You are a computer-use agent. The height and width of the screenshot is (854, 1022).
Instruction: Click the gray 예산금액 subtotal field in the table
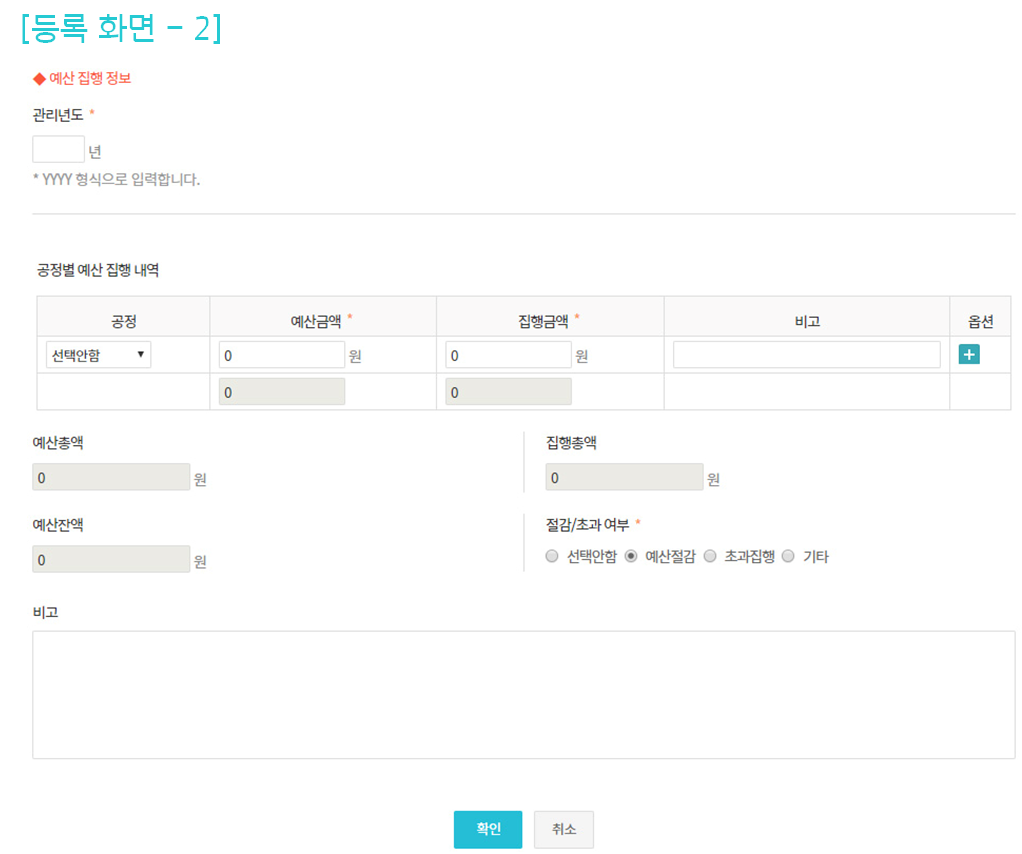click(281, 392)
